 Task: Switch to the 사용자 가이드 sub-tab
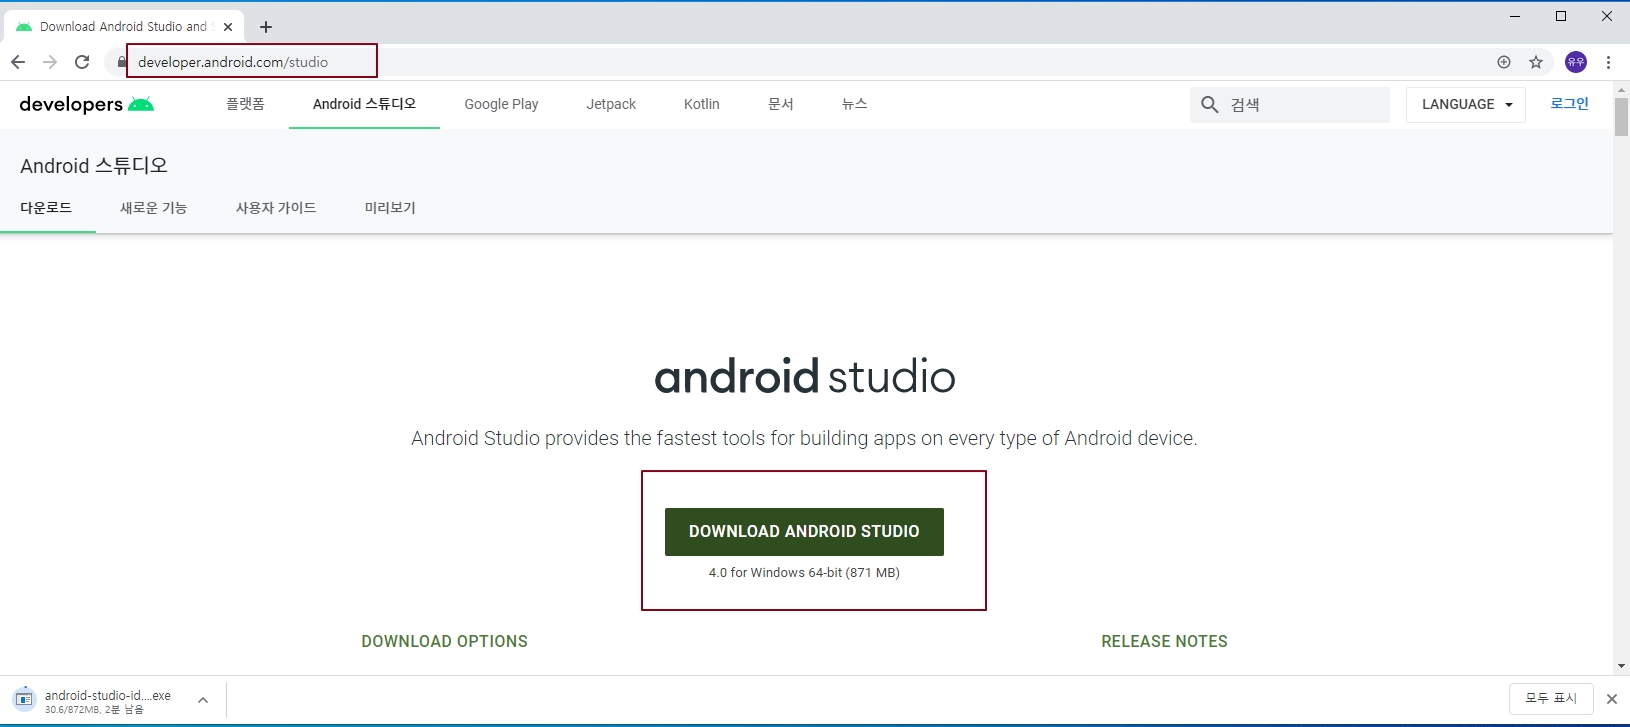276,208
